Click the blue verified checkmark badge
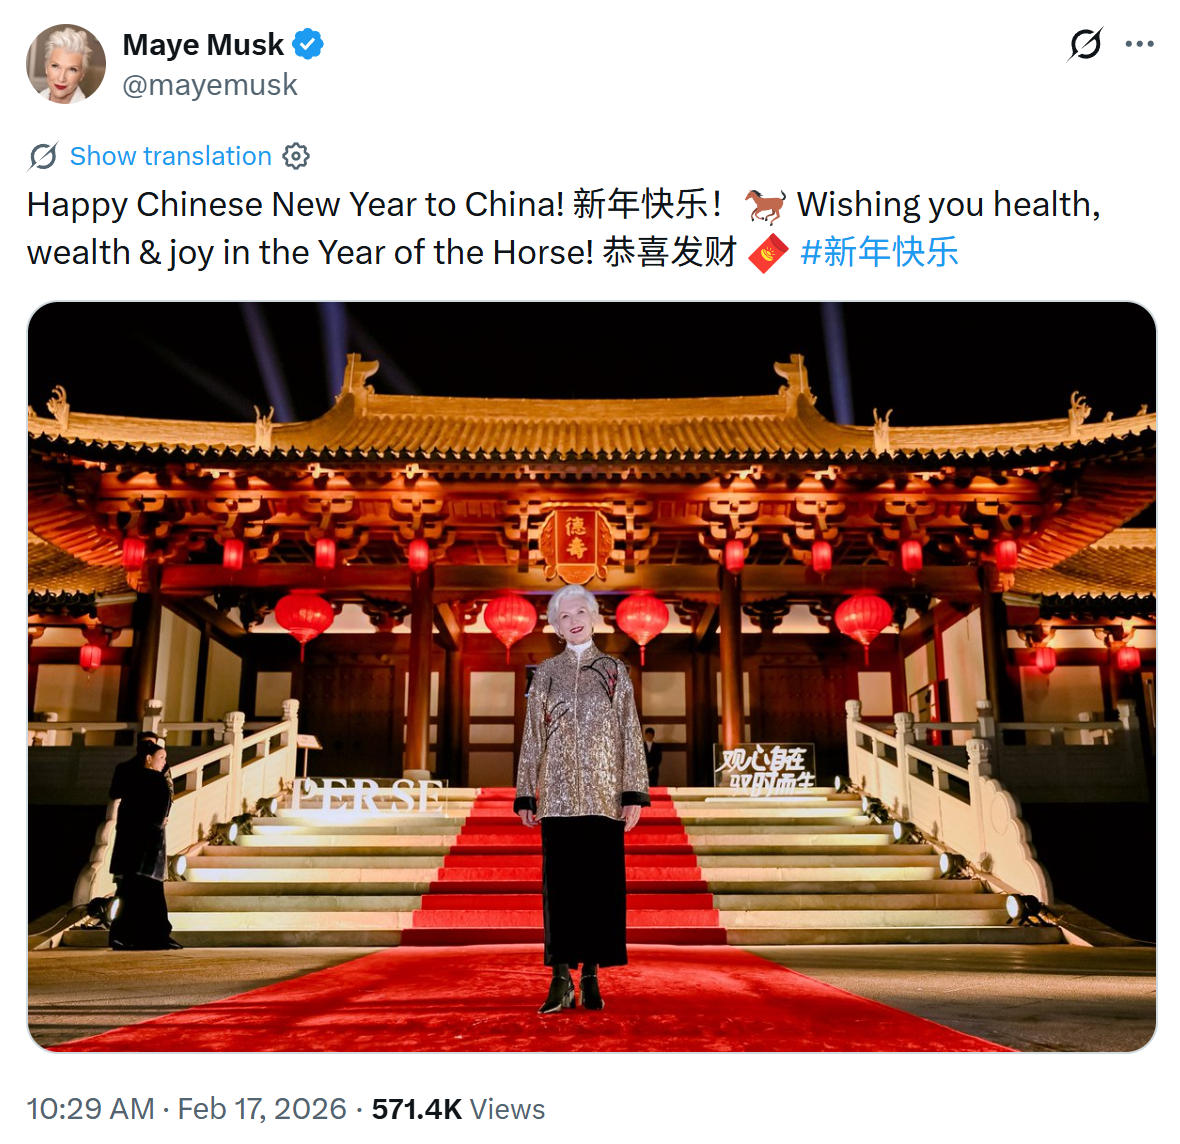1180x1144 pixels. point(308,44)
